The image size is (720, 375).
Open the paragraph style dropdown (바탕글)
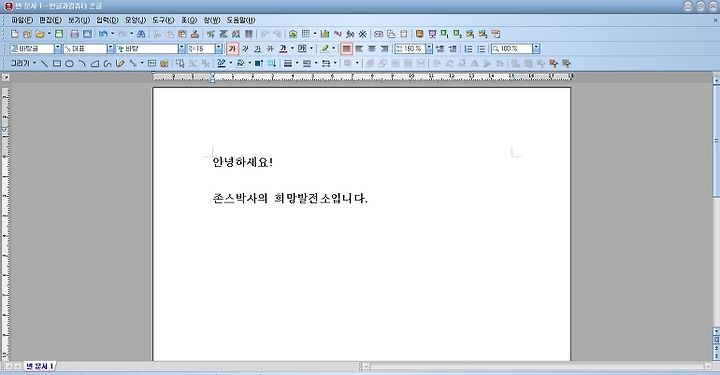pos(58,49)
